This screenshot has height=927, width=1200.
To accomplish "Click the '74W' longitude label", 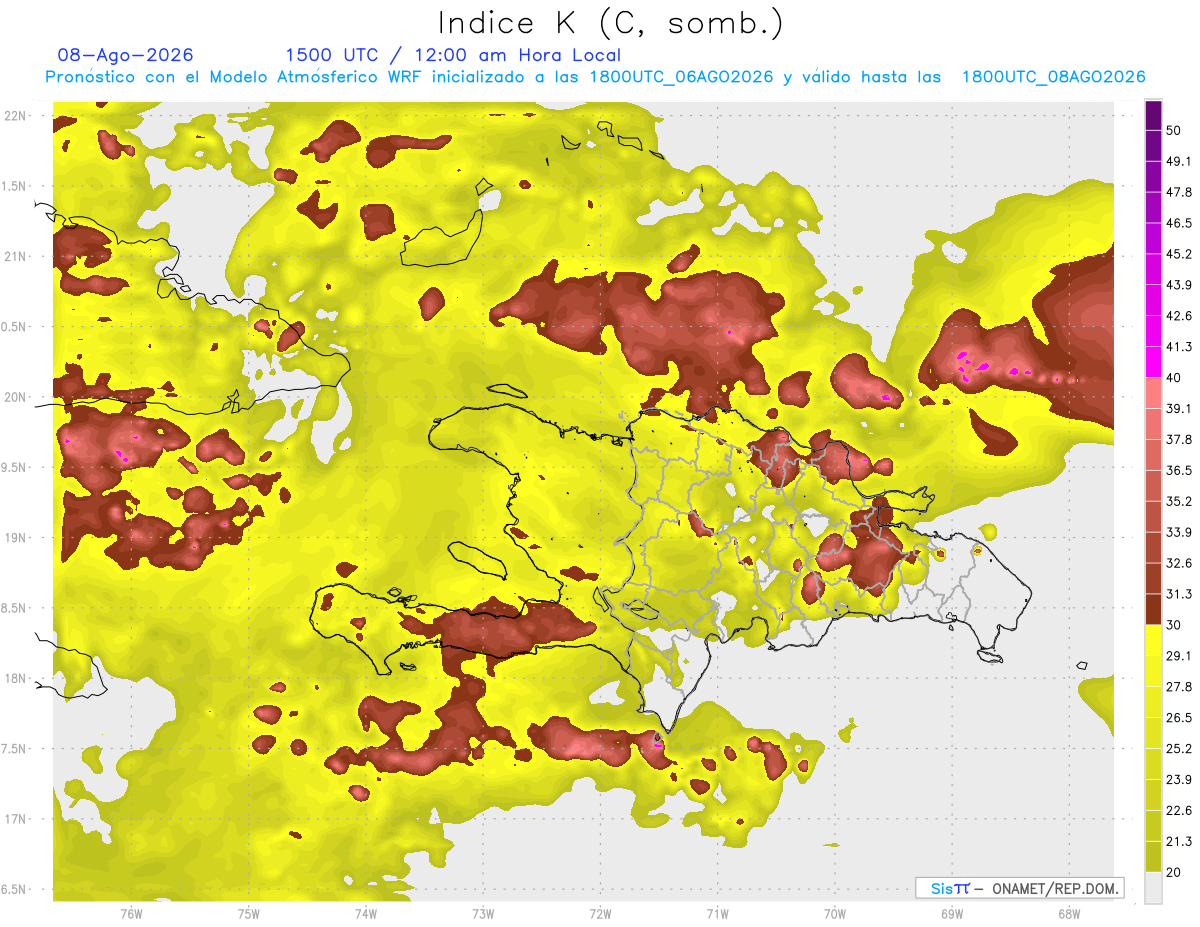I will pos(366,914).
